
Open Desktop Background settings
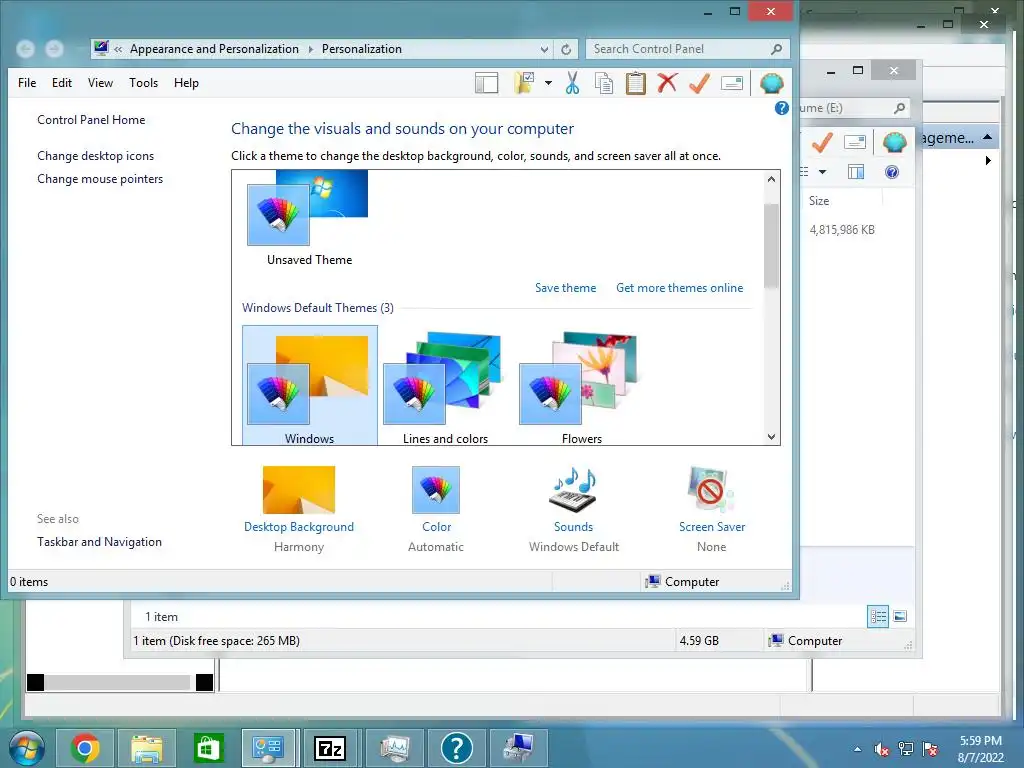pyautogui.click(x=298, y=489)
